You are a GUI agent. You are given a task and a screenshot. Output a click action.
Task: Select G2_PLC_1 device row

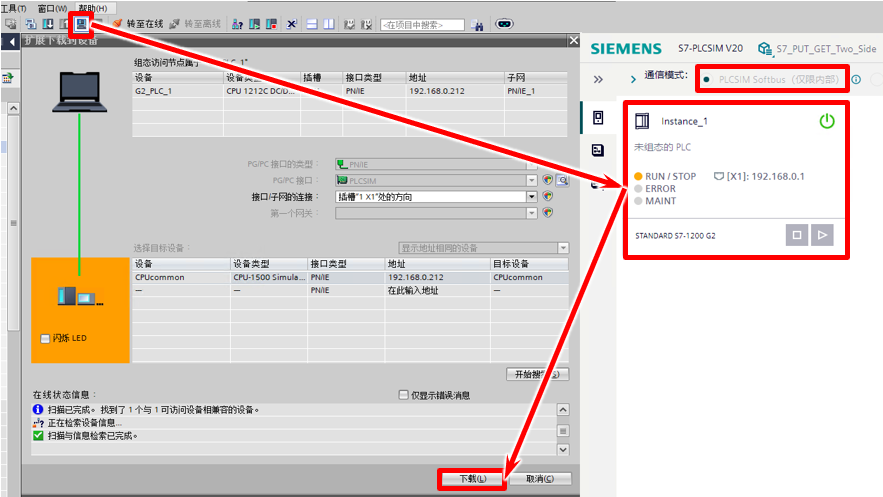click(x=349, y=91)
